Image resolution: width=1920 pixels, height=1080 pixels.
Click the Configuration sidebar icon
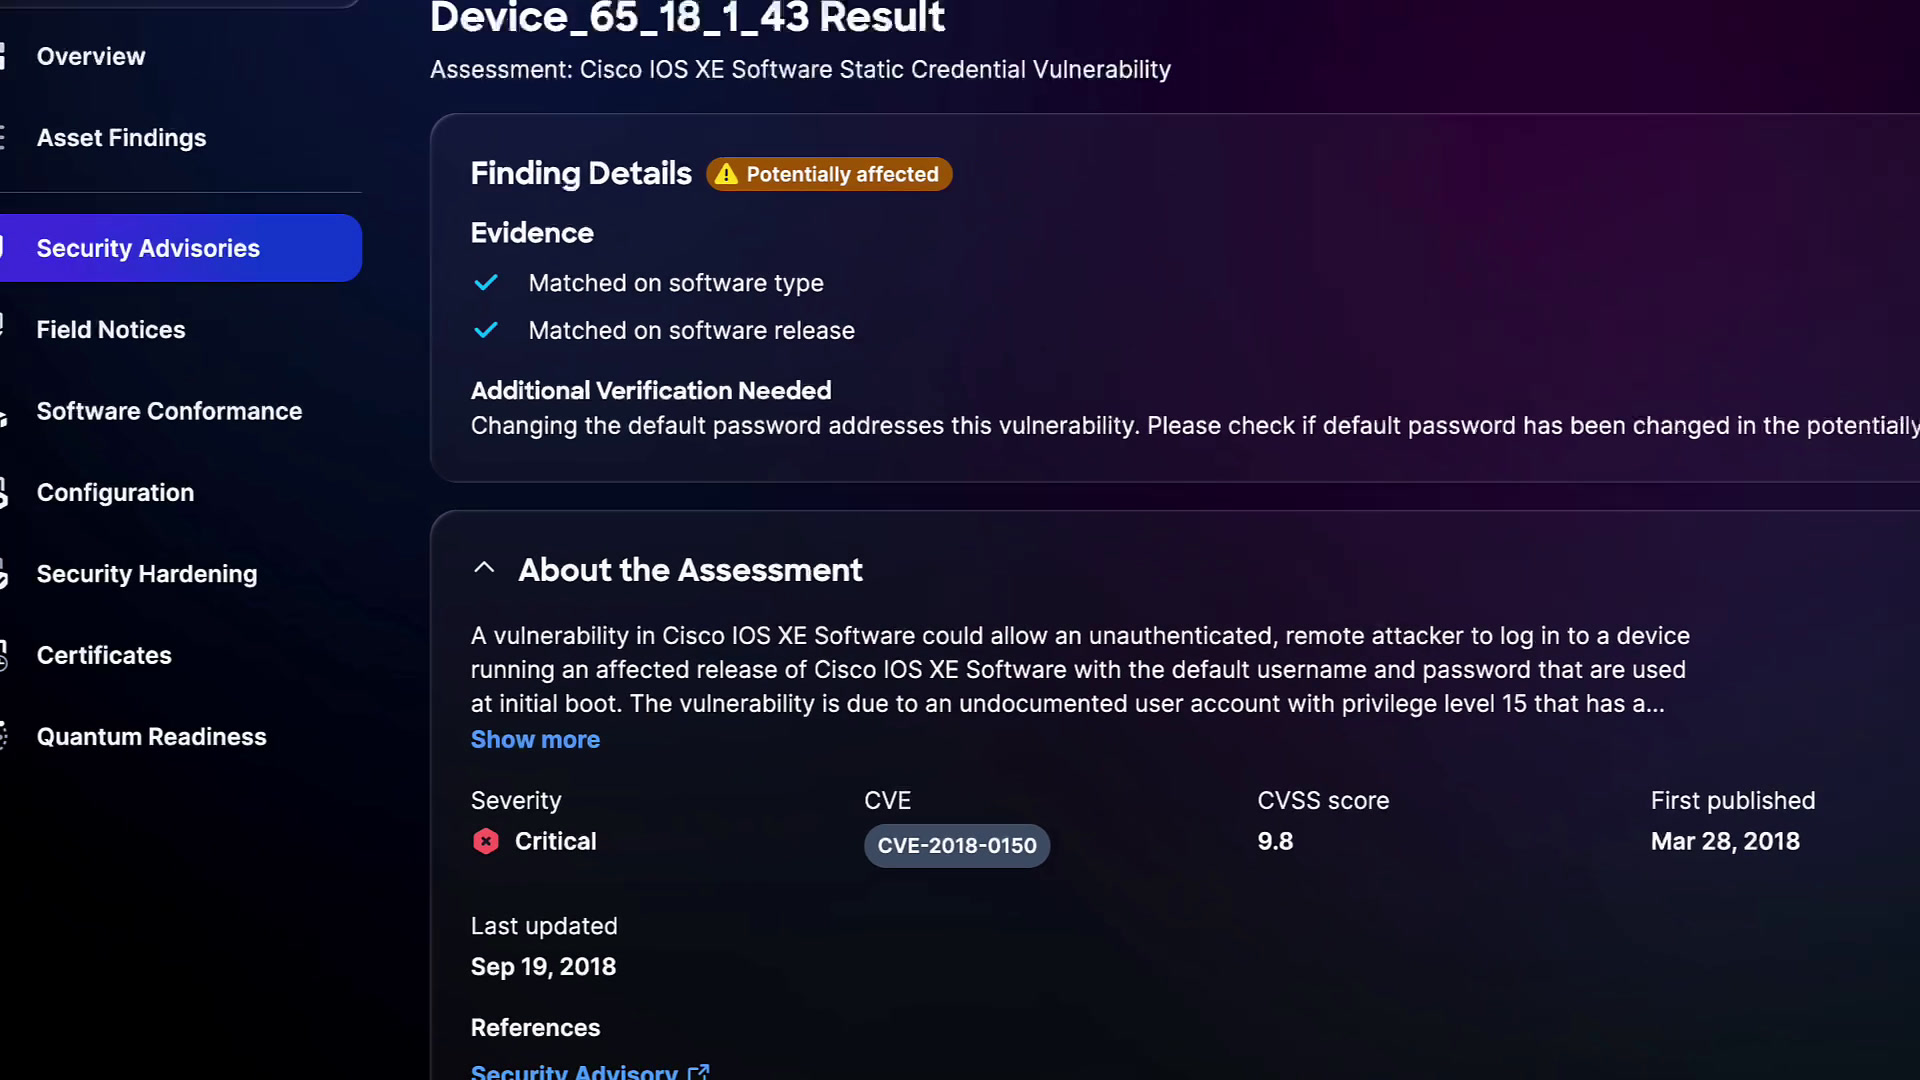click(3, 493)
